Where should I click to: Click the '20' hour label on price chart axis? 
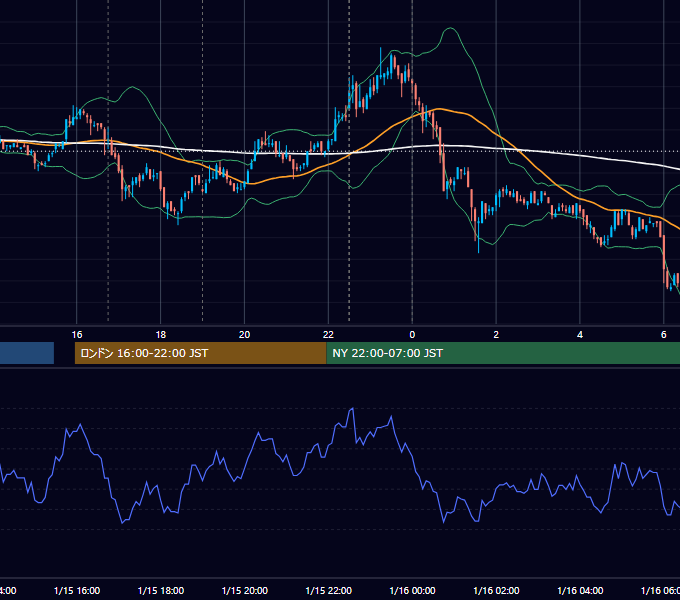tap(245, 334)
